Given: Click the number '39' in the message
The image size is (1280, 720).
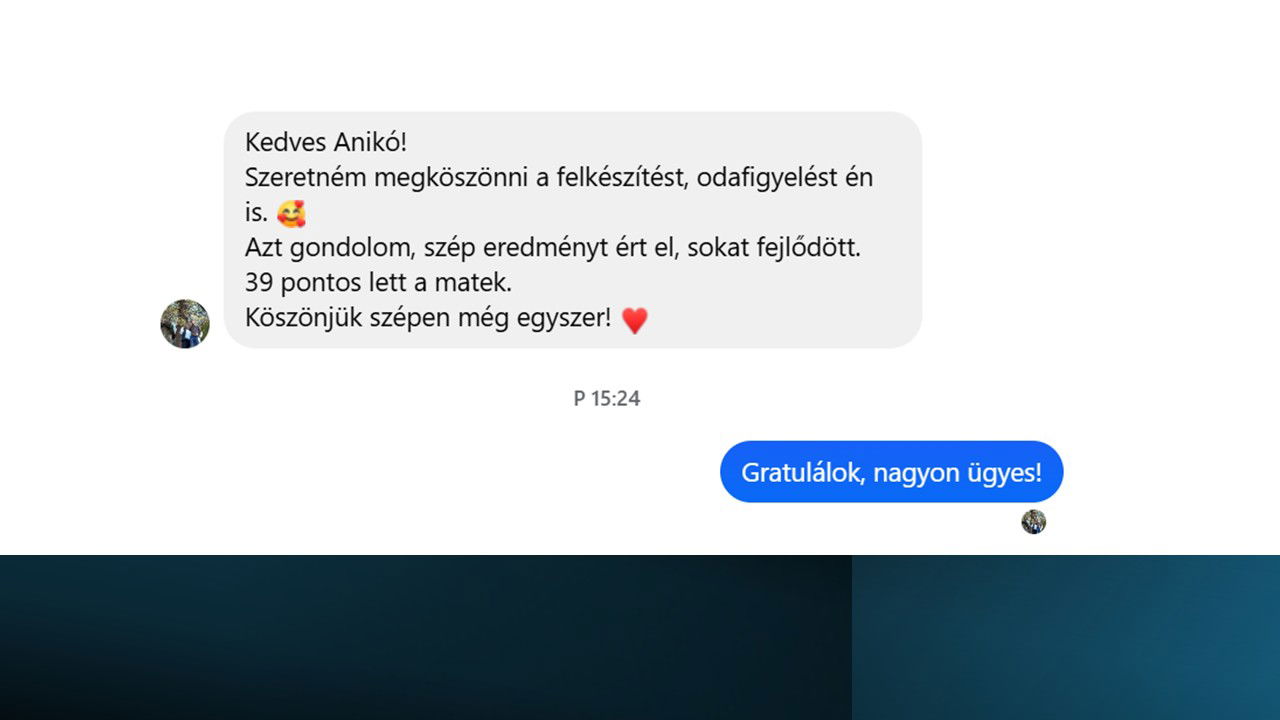Looking at the screenshot, I should 259,283.
